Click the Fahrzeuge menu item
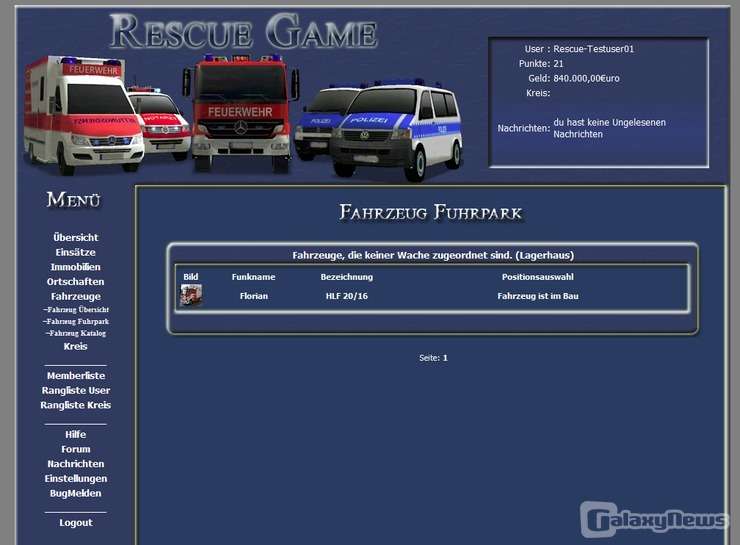Image resolution: width=740 pixels, height=545 pixels. coord(76,296)
